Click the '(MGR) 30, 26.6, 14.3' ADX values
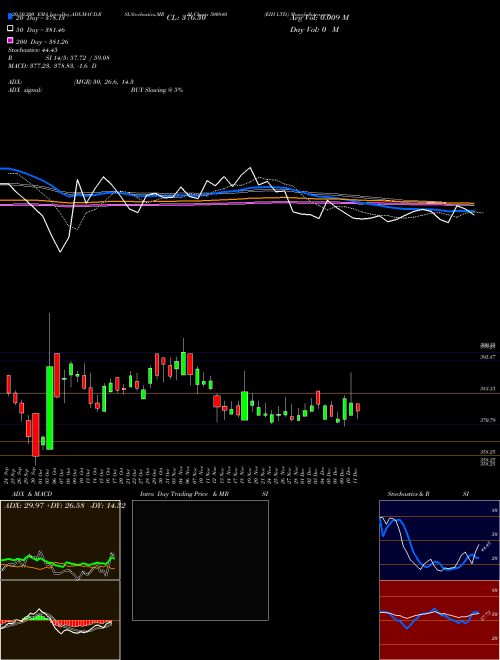Screen dimensions: 500x660 pos(104,82)
